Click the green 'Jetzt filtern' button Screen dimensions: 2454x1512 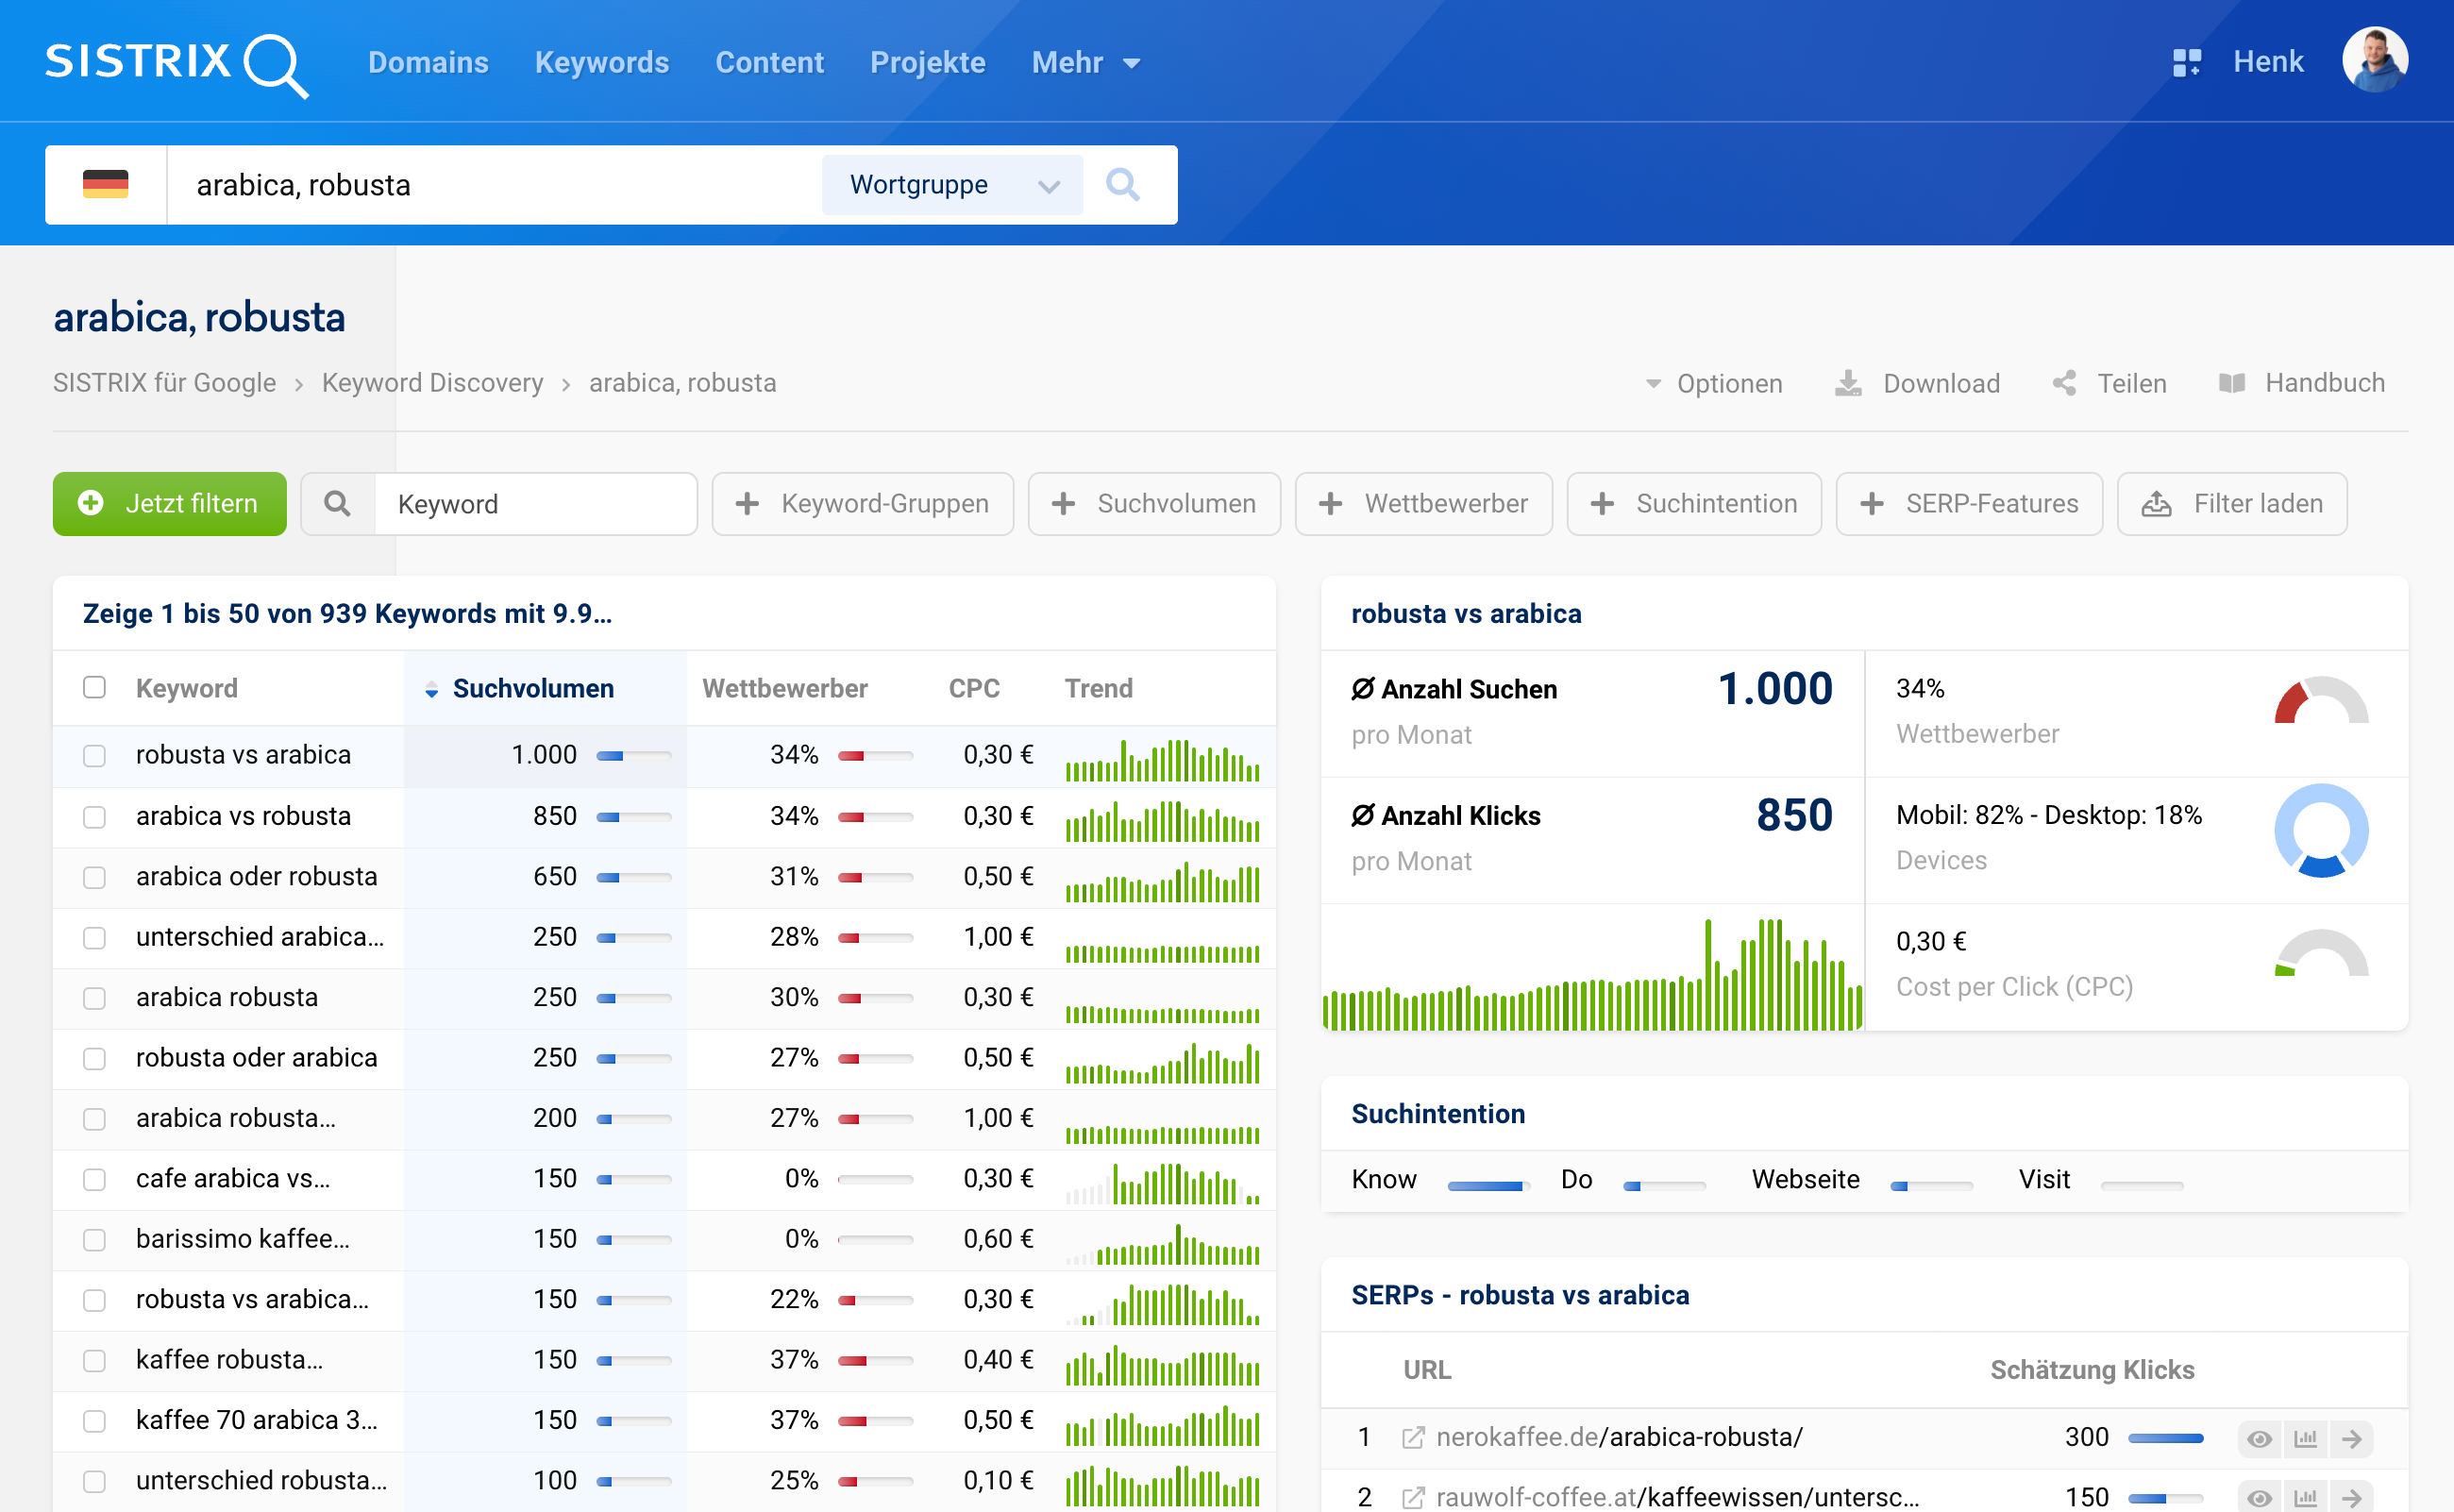tap(168, 503)
